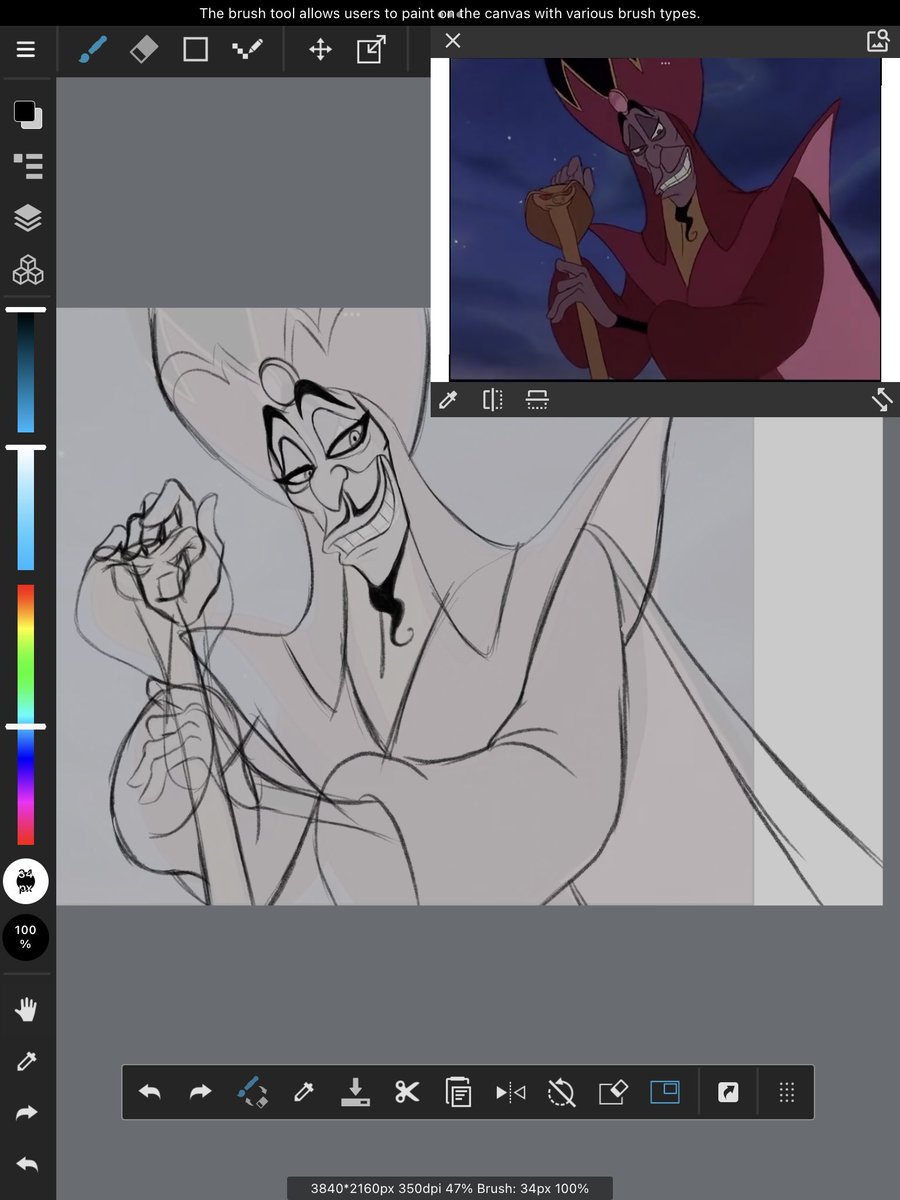Image resolution: width=900 pixels, height=1200 pixels.
Task: Select the rectangle shape tool
Action: coord(195,49)
